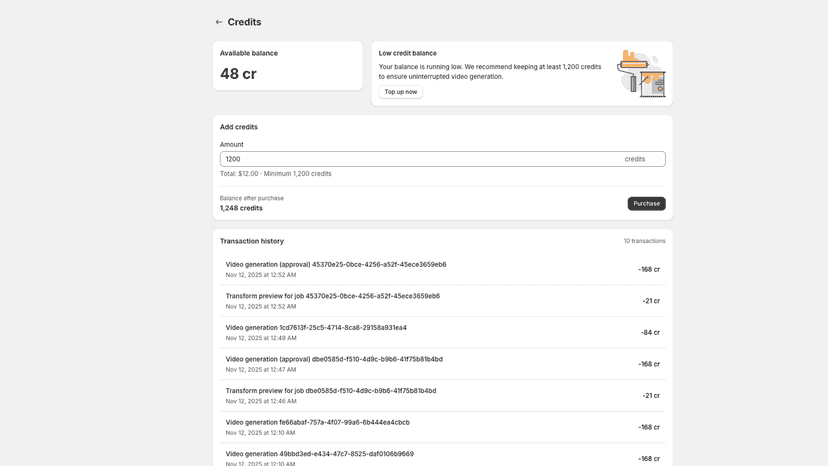Open Video generation (approval) 45370e25 transaction
Viewport: 828px width, 466px height.
tap(443, 269)
